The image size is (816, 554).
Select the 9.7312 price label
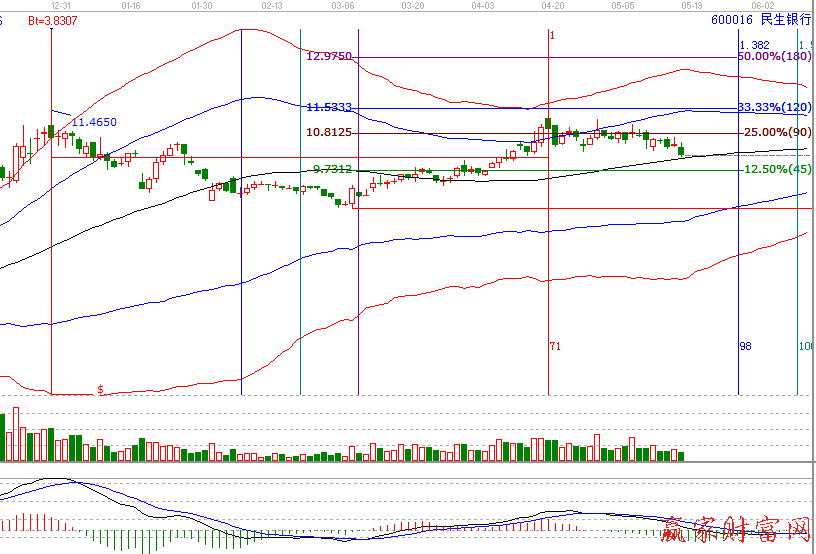(x=332, y=169)
